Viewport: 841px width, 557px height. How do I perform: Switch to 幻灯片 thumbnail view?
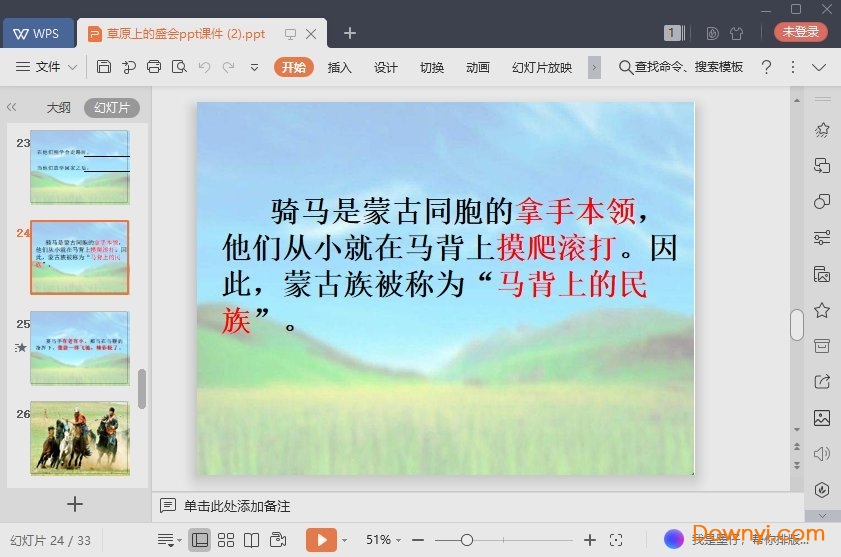tap(112, 107)
